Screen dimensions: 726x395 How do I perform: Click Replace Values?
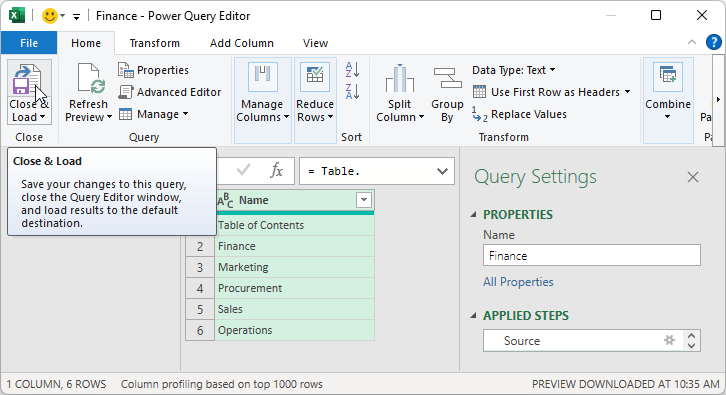coord(519,114)
